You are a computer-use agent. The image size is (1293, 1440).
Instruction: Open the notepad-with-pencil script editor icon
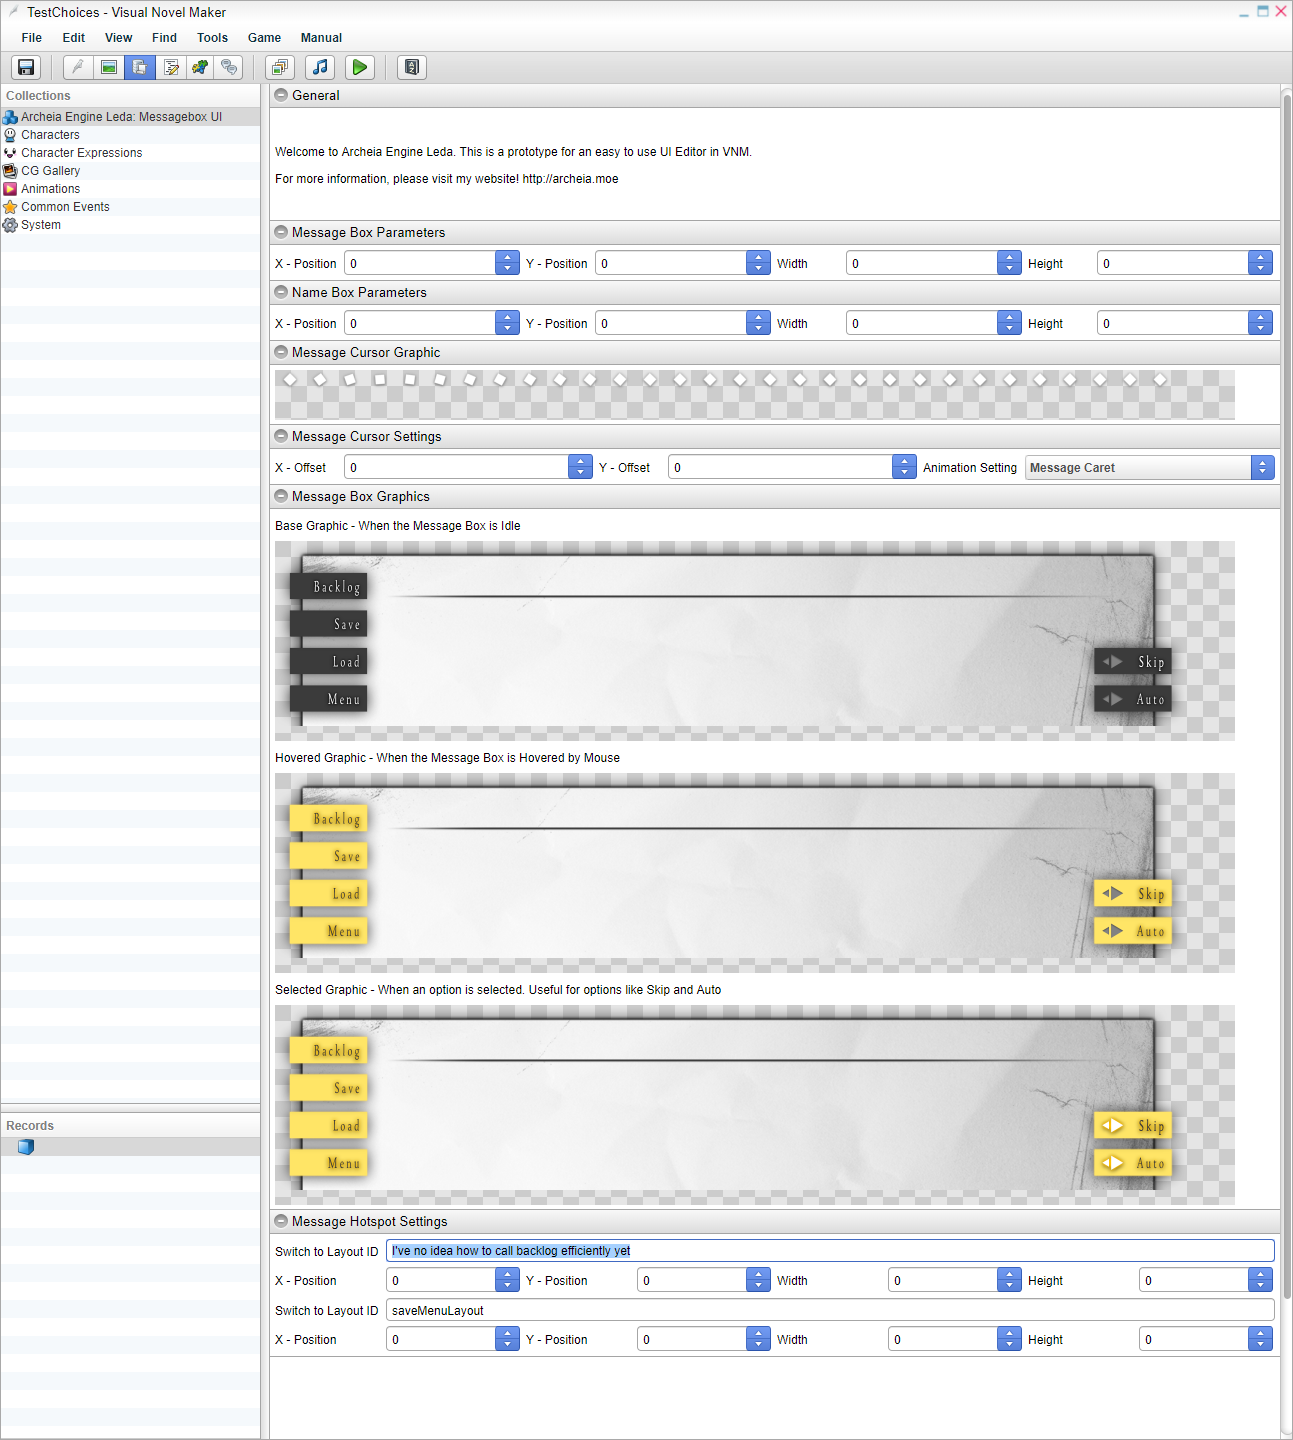(171, 67)
